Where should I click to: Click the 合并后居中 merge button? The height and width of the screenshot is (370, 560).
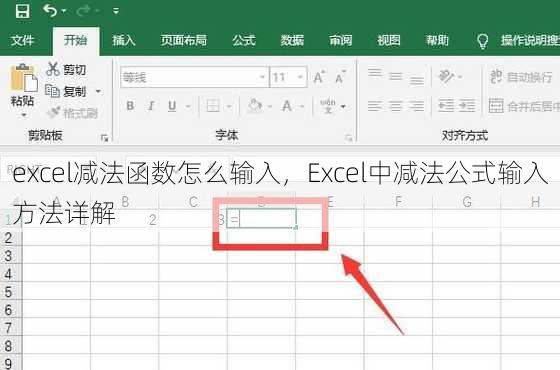[524, 106]
